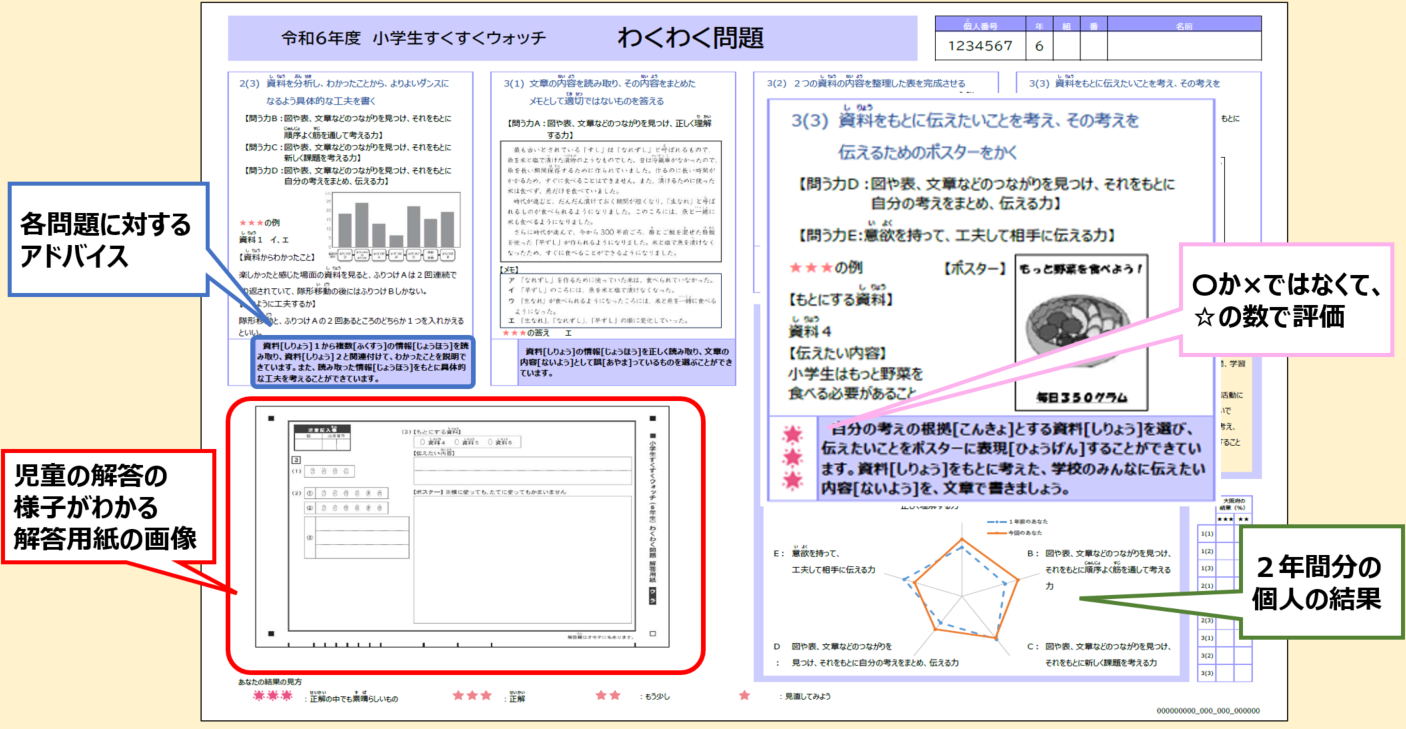Click document code 000000000_000_000_000000

pyautogui.click(x=1208, y=710)
